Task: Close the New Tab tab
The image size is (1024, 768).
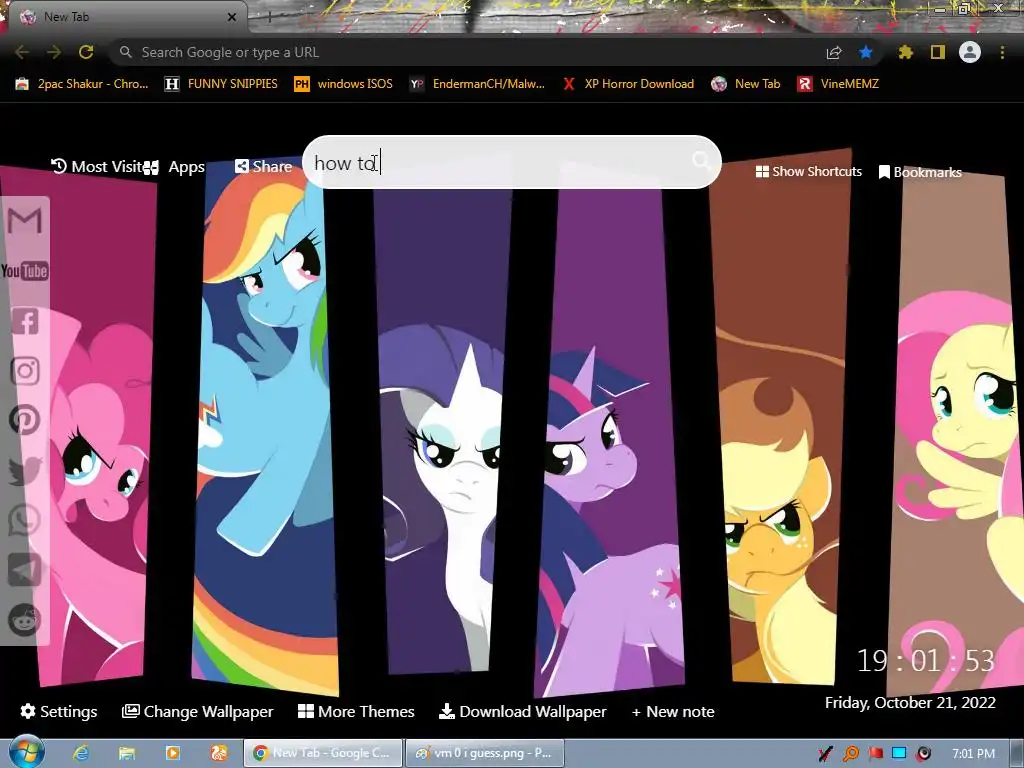Action: (232, 17)
